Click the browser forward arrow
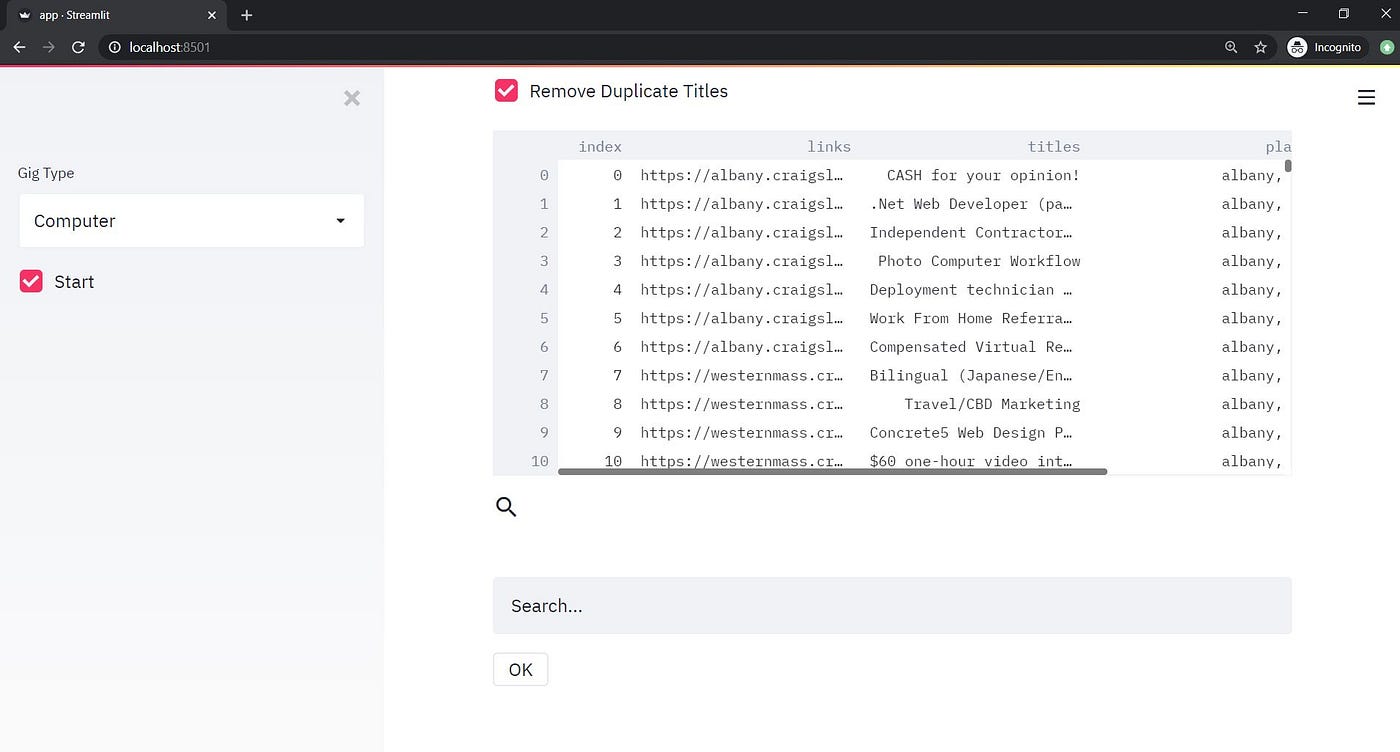Viewport: 1400px width, 752px height. point(48,47)
